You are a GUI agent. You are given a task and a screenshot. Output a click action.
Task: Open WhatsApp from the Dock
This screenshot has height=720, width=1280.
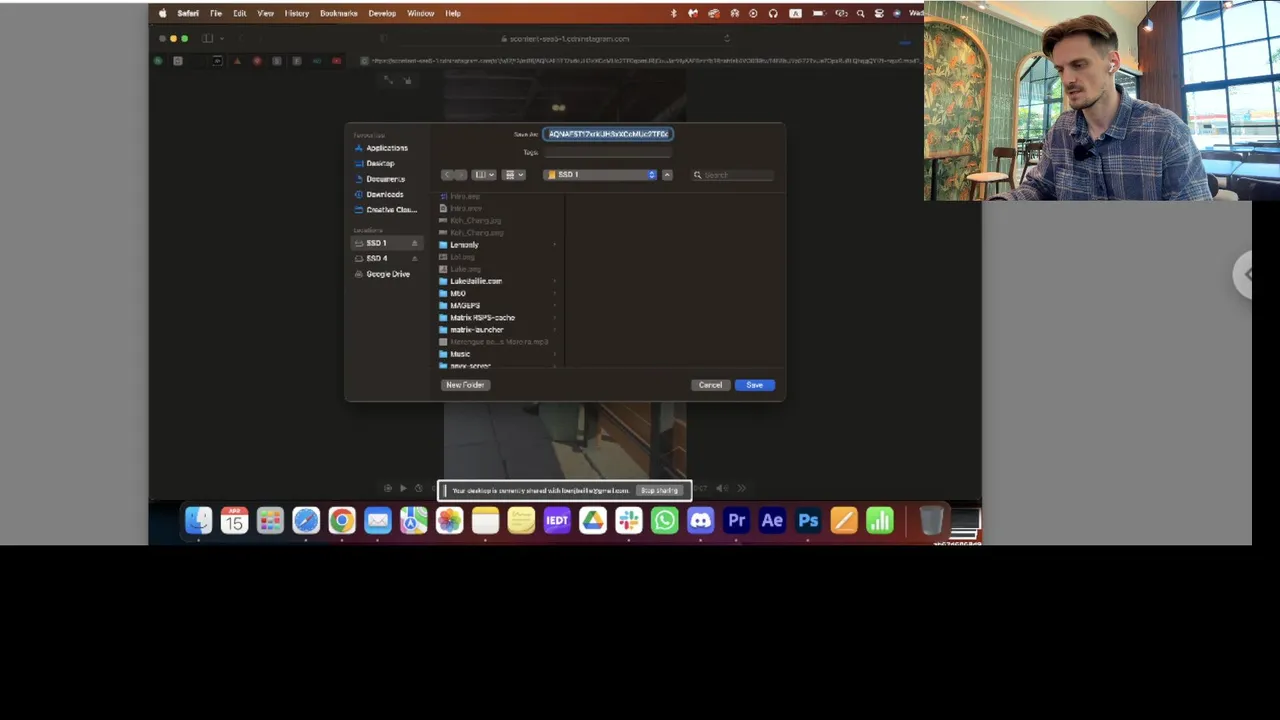point(665,520)
